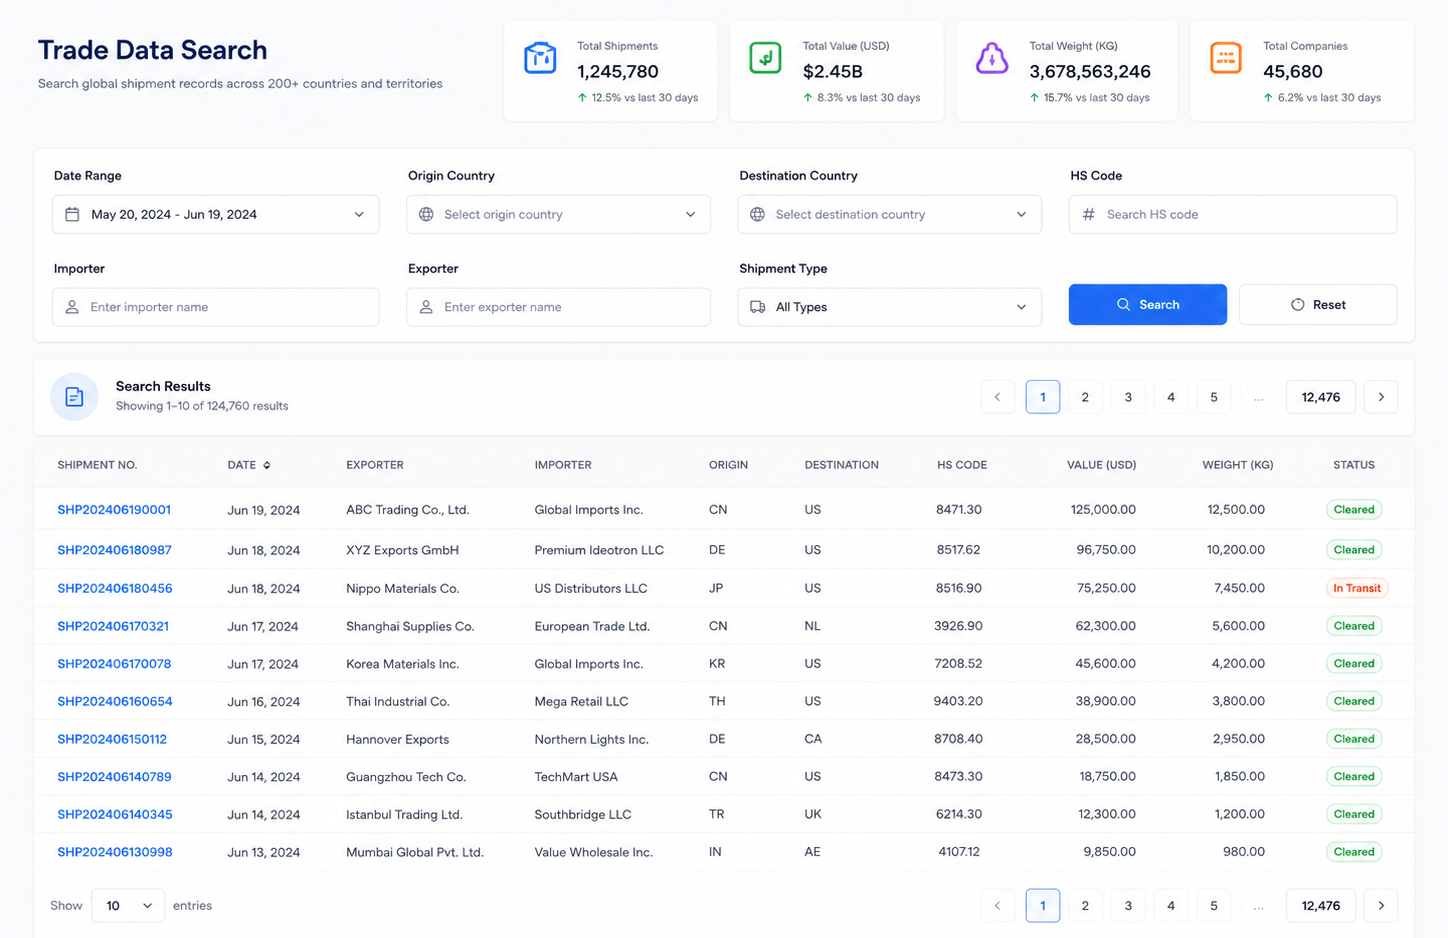Click the Total Value green icon
Screen dimensions: 1448x938
coord(765,58)
